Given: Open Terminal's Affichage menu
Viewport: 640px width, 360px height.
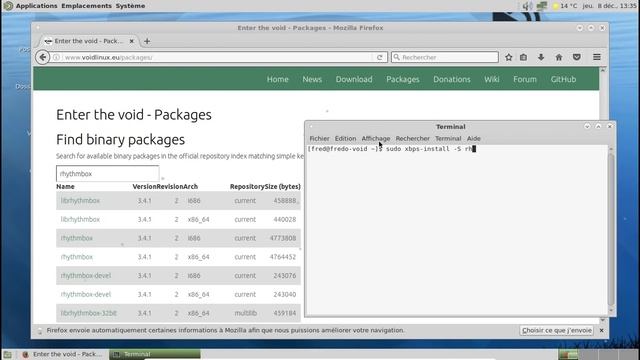Looking at the screenshot, I should (376, 138).
